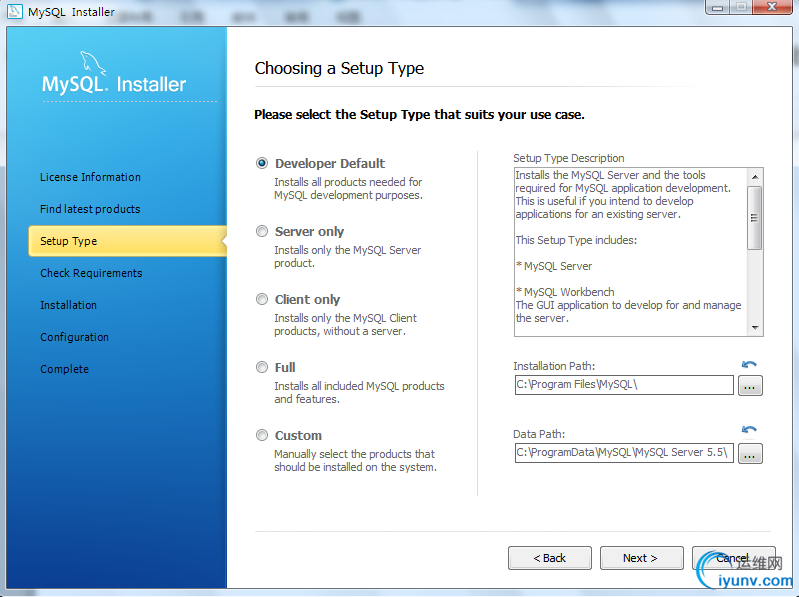
Task: Open Complete step in sidebar
Action: tap(64, 369)
